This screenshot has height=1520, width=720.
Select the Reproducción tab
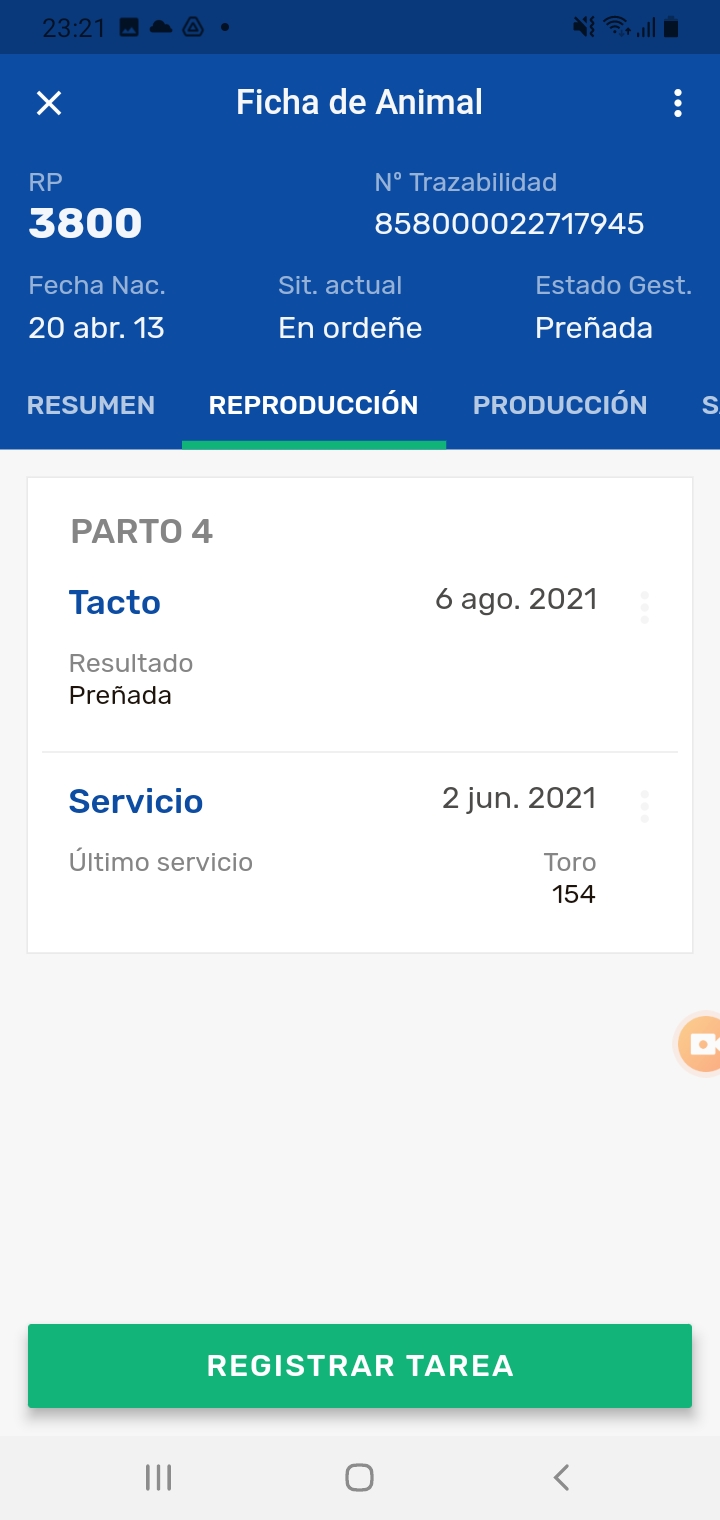313,405
